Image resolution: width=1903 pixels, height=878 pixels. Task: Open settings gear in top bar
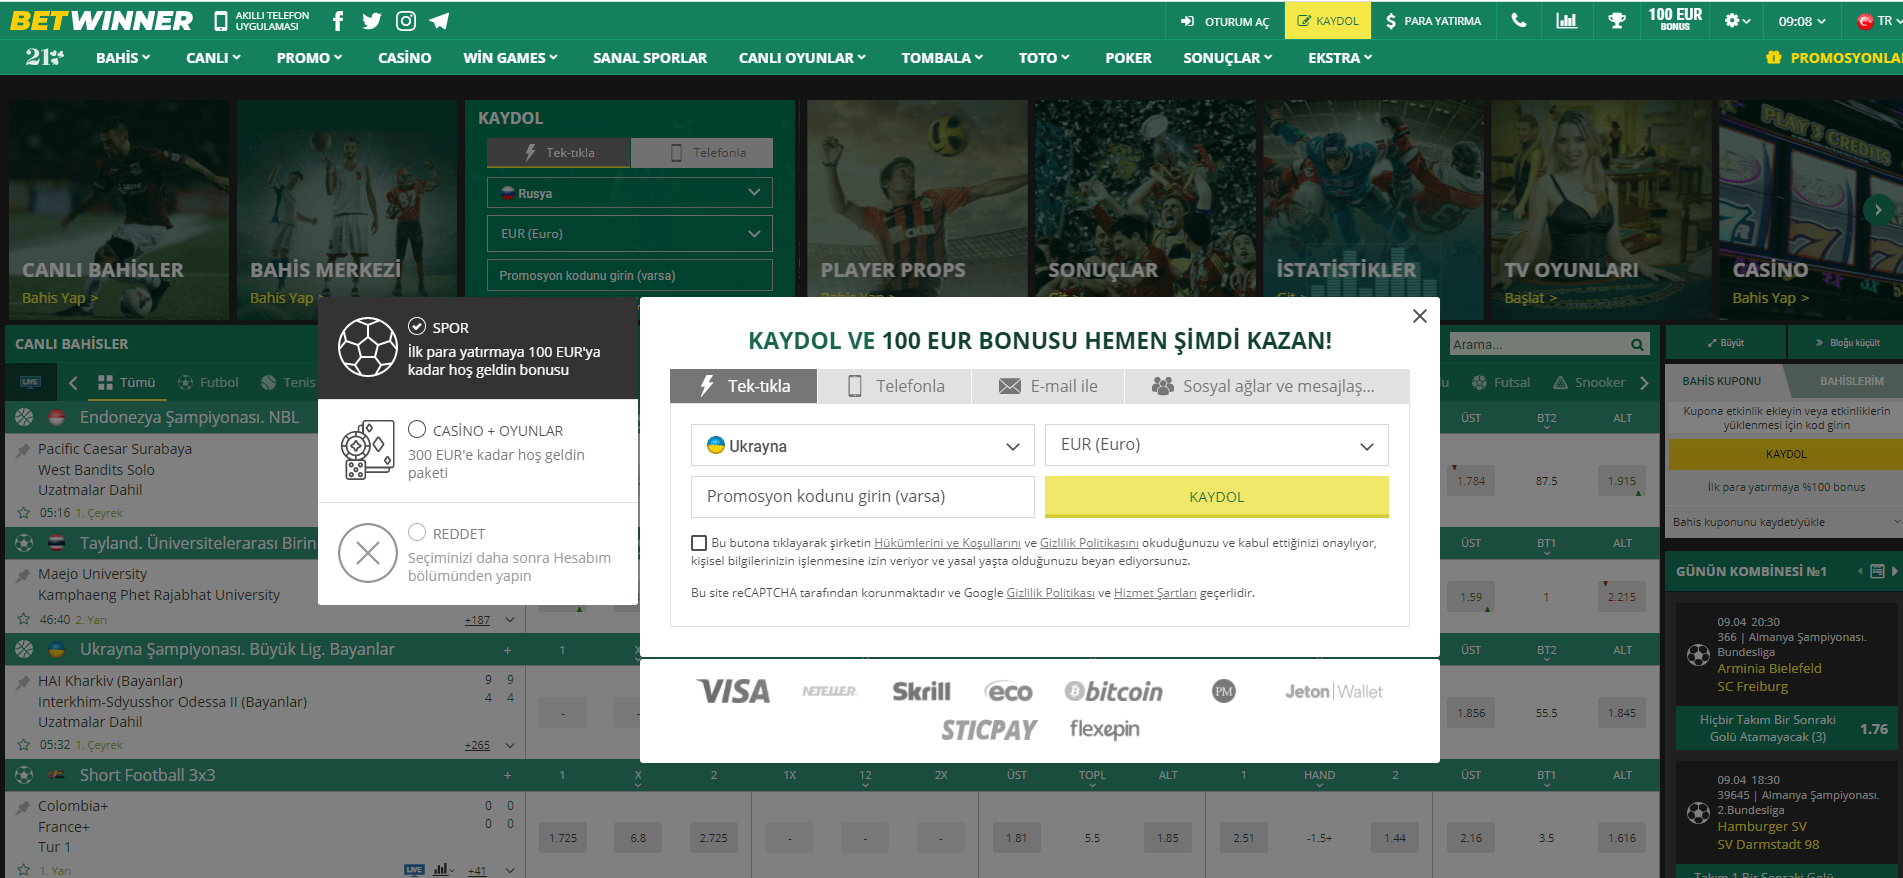coord(1736,21)
